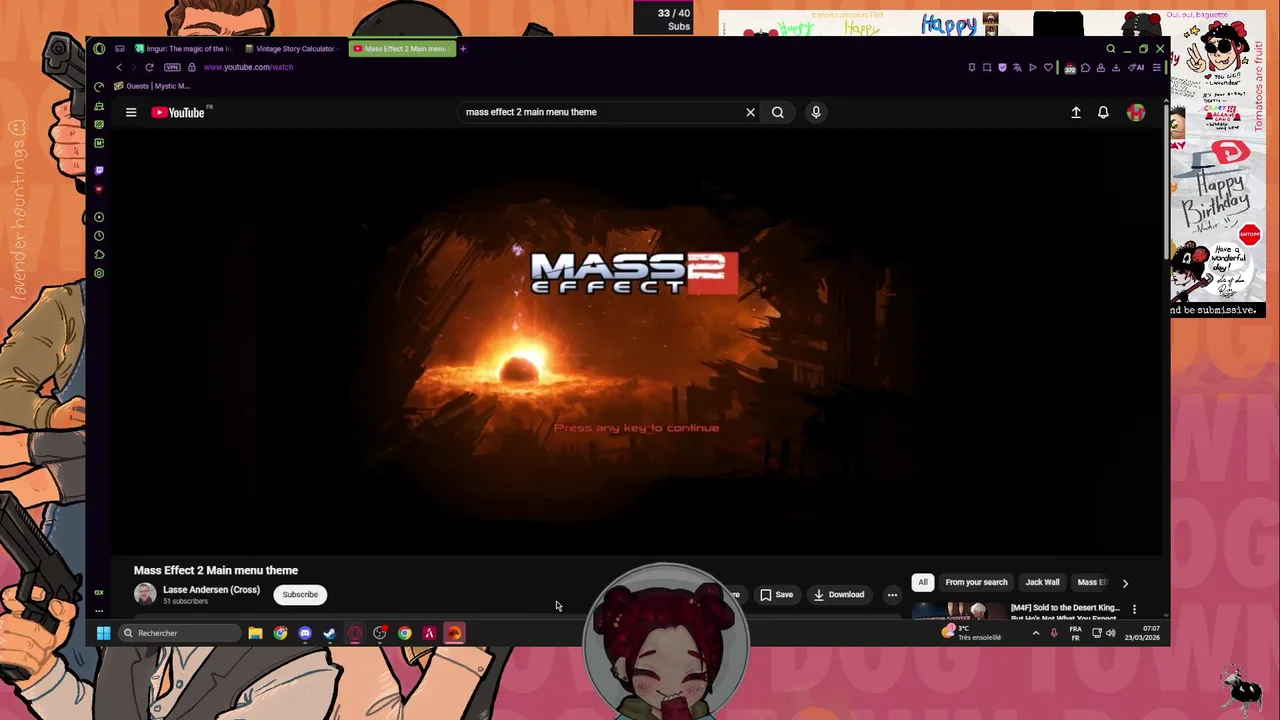
Task: Open the Guests | Mystic M... bookmark
Action: [x=152, y=86]
